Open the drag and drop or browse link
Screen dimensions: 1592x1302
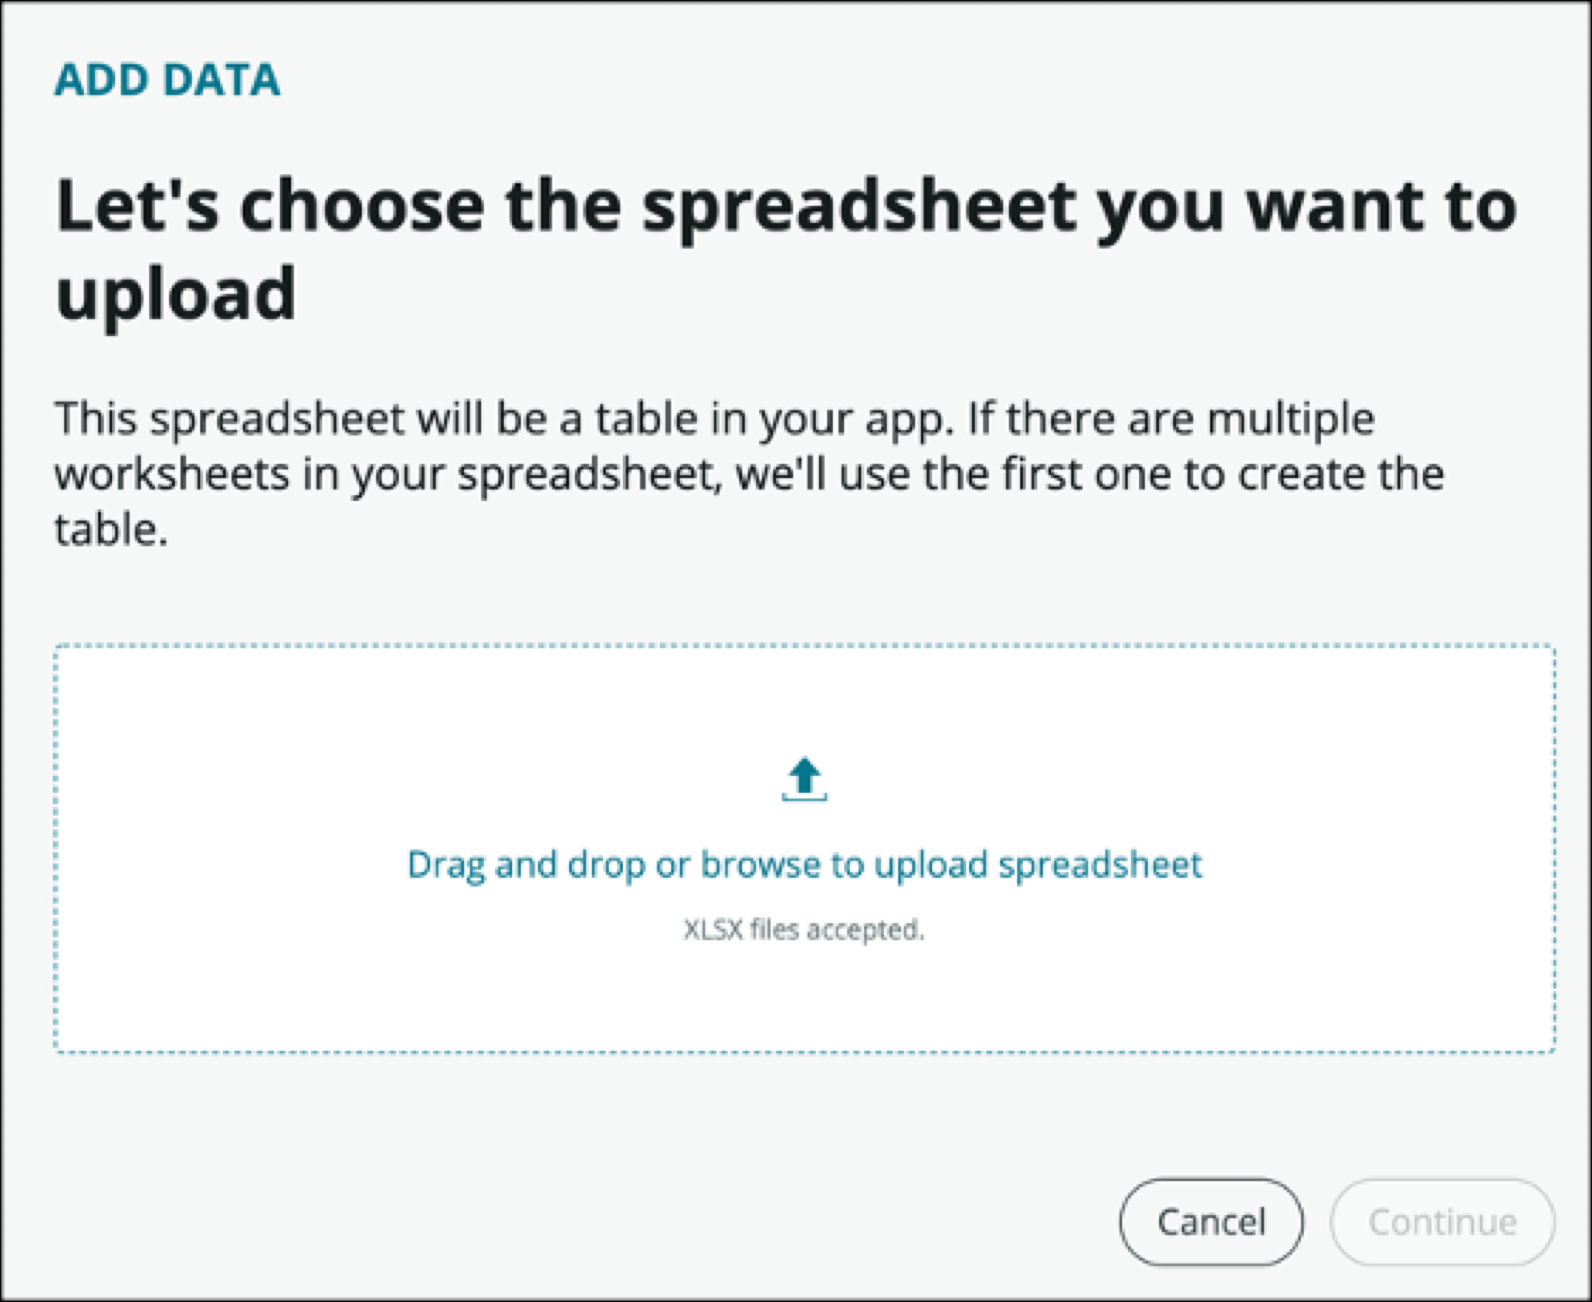pyautogui.click(x=804, y=865)
